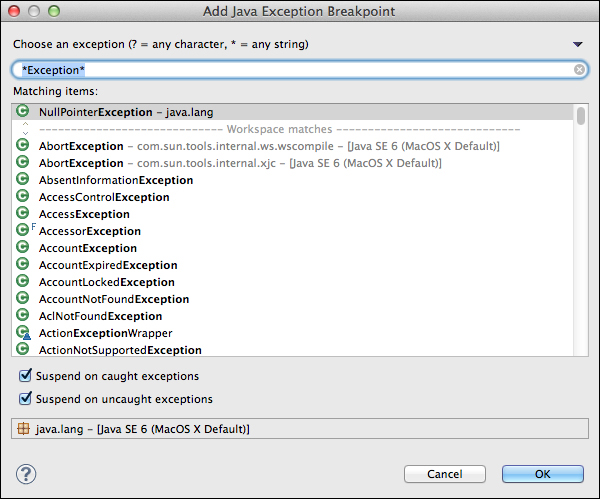Click the AclNotFoundException class icon
Viewport: 600px width, 499px height.
tap(23, 316)
